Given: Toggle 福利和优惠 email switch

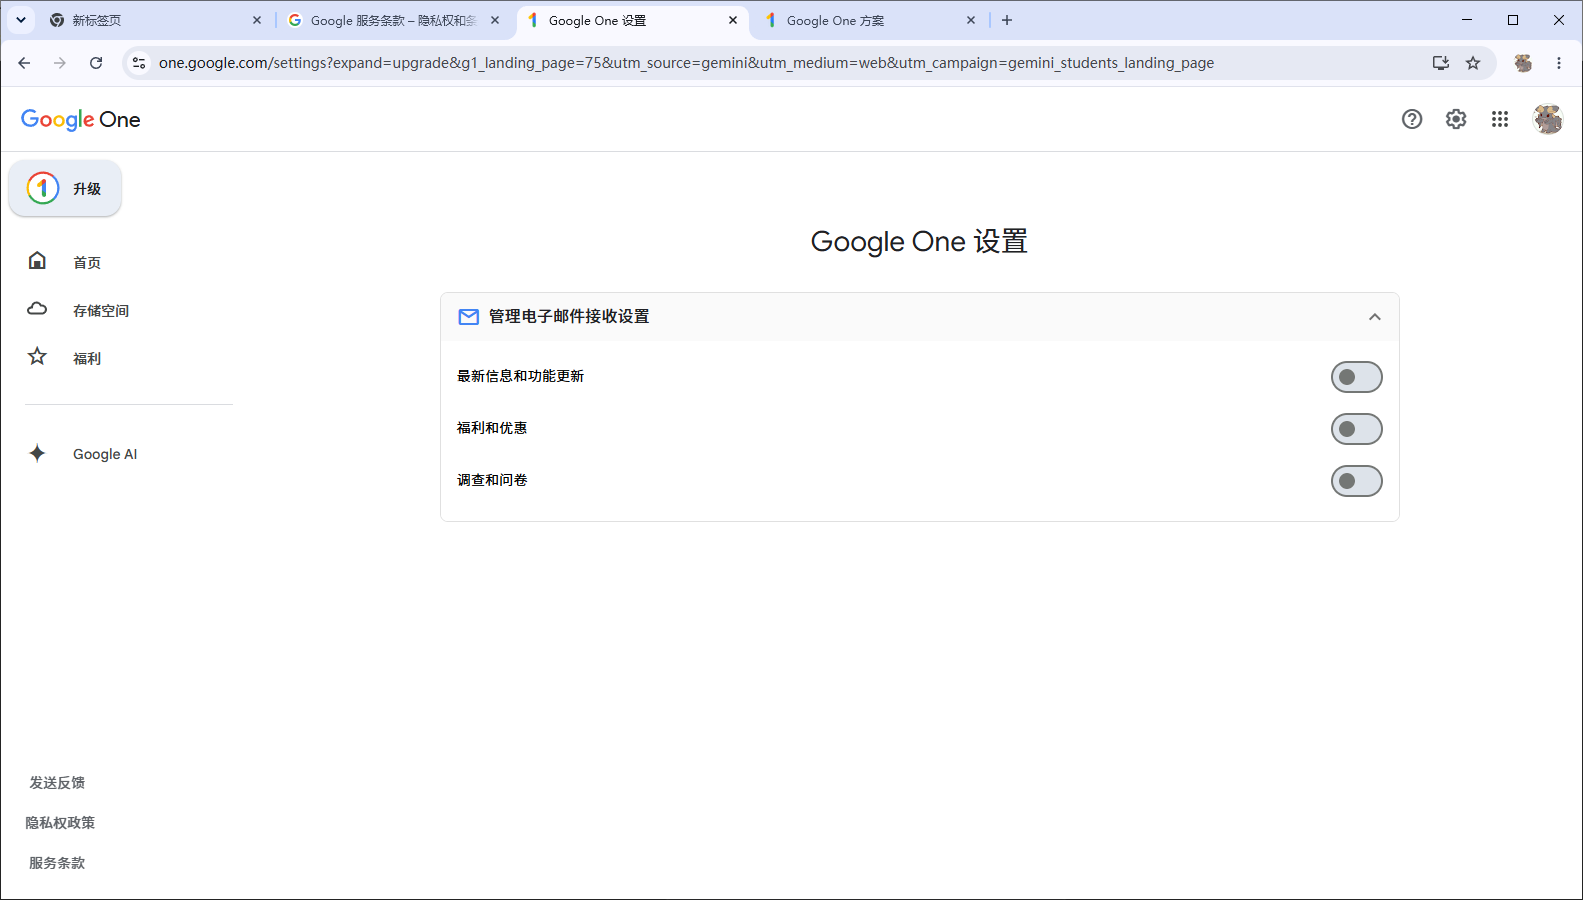Looking at the screenshot, I should (x=1357, y=429).
